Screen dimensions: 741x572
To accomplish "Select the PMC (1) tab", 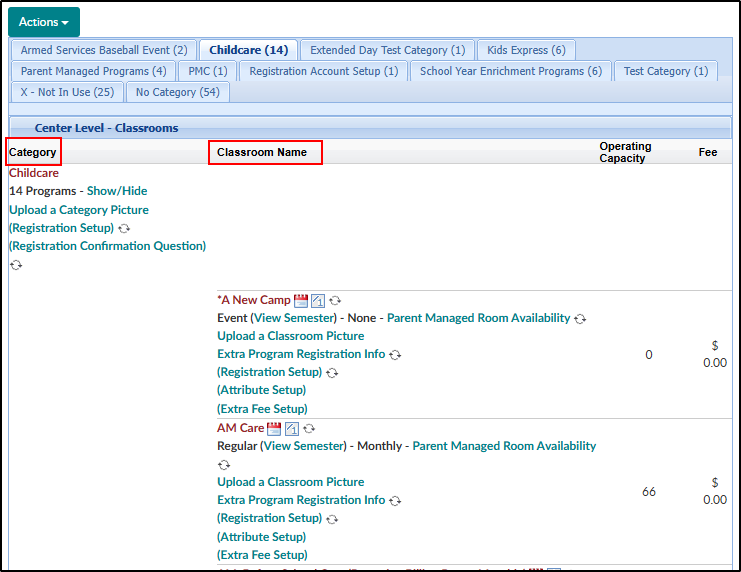I will tap(208, 71).
